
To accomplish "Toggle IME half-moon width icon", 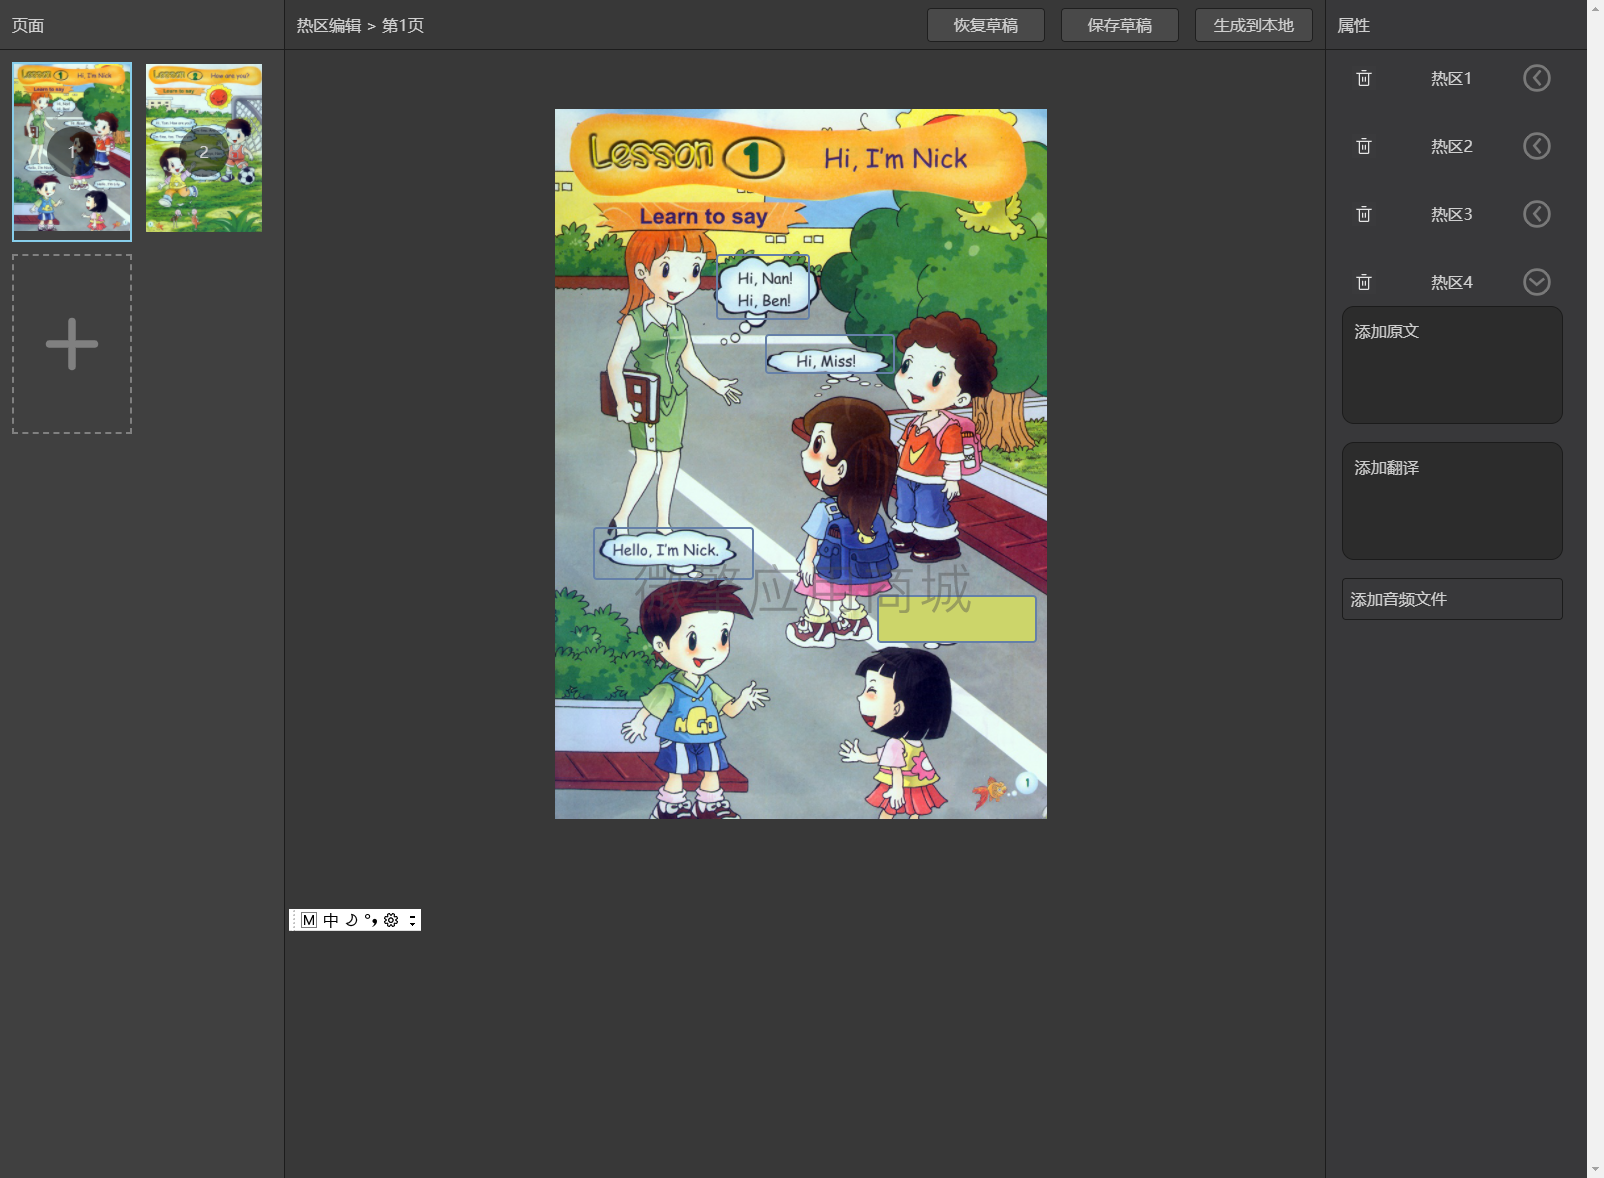I will coord(352,920).
